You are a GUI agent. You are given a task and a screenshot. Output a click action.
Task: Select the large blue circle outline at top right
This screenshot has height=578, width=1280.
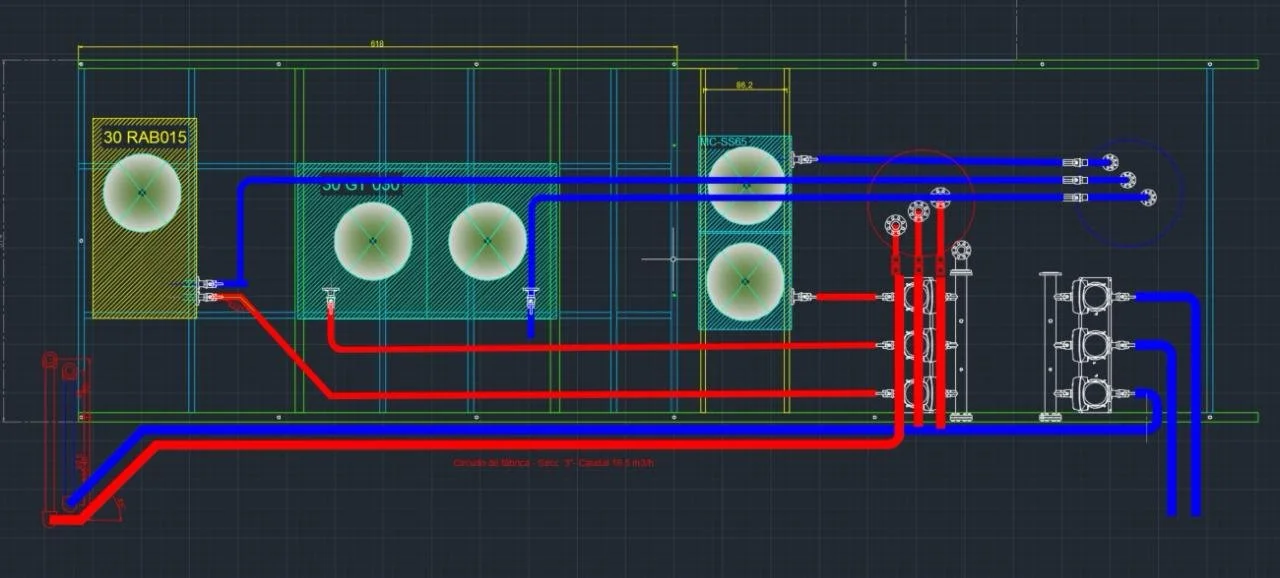point(1131,192)
